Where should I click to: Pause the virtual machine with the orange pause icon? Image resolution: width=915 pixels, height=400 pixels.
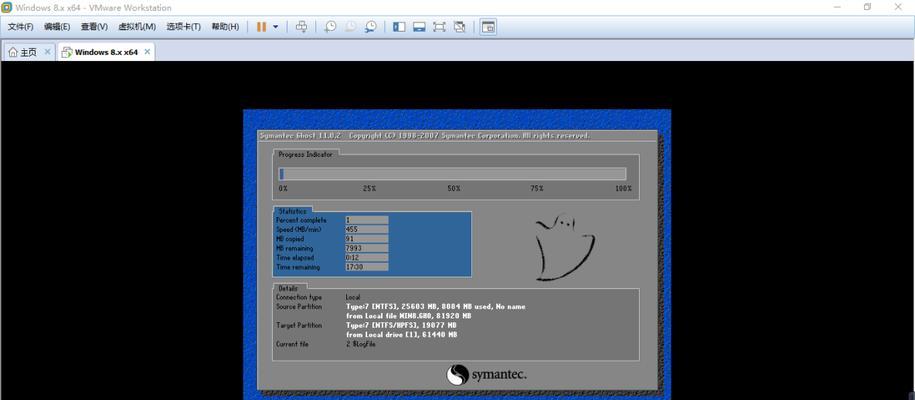coord(261,27)
